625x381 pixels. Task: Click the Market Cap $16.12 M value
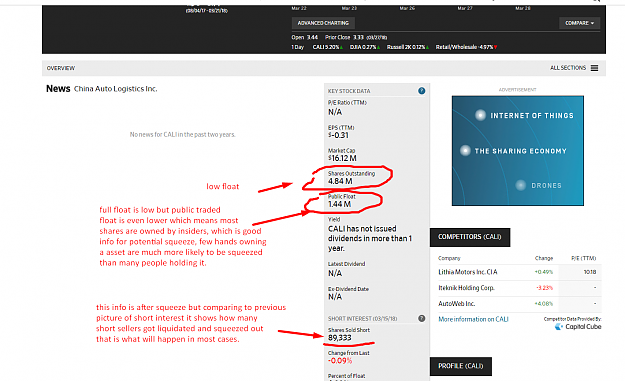coord(342,158)
